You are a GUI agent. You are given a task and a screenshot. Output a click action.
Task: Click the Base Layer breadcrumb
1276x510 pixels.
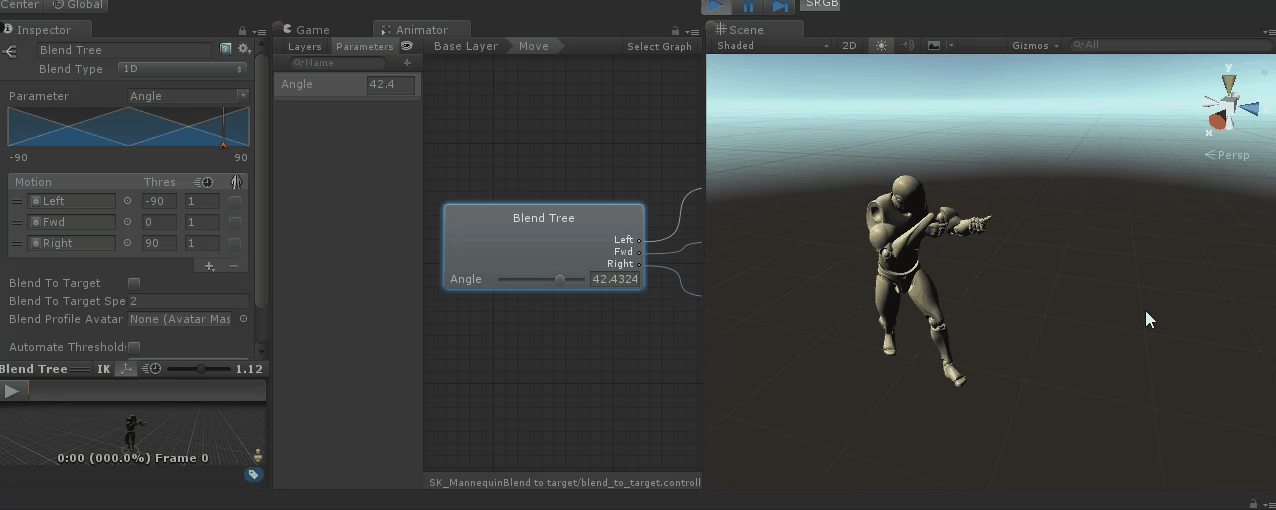click(x=466, y=46)
